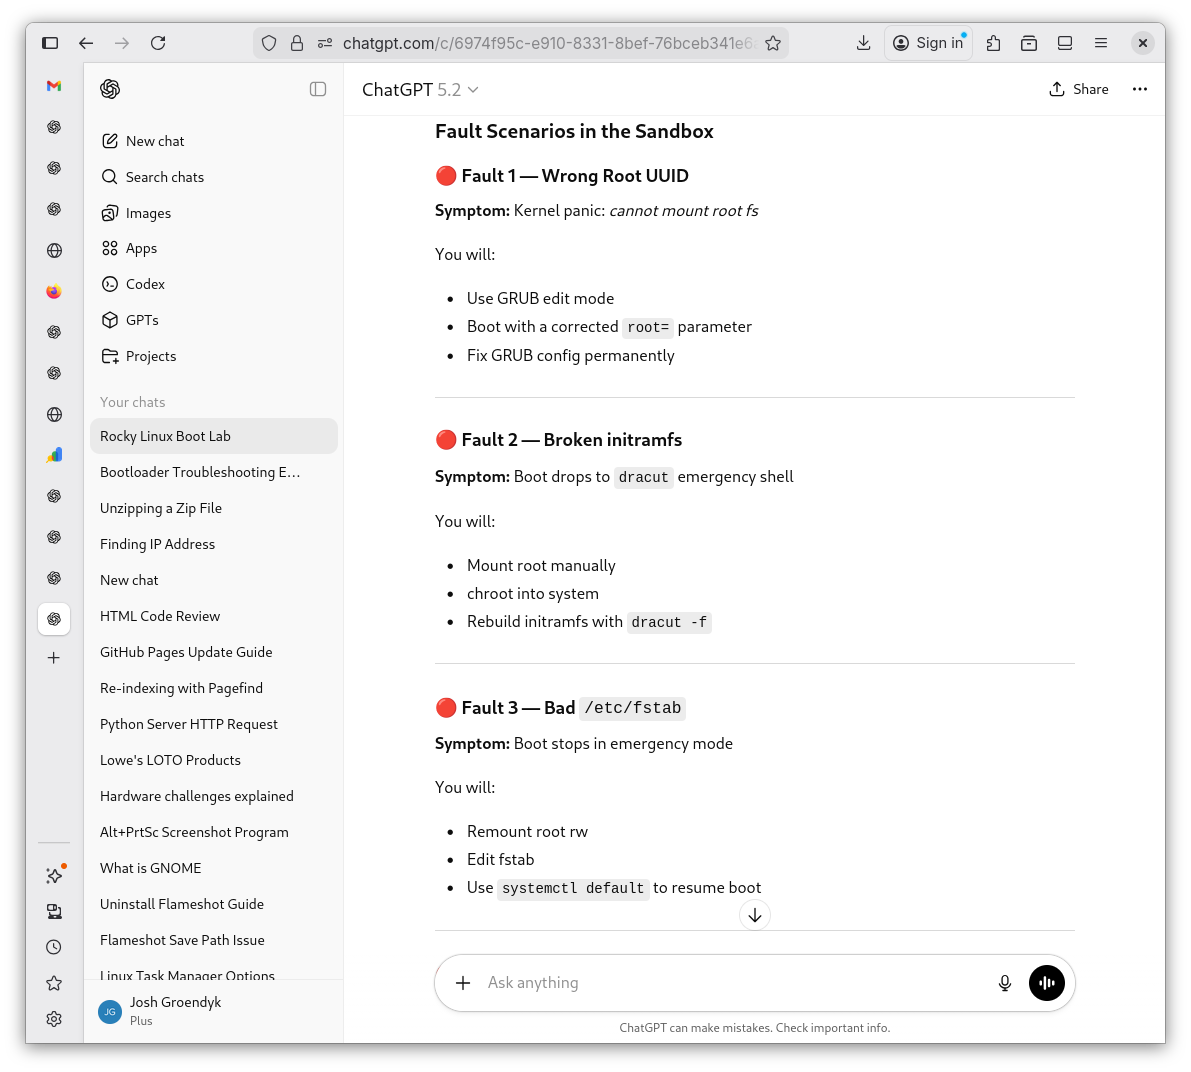Click the microphone dictation icon
Screen dimensions: 1191x1072
[1005, 983]
